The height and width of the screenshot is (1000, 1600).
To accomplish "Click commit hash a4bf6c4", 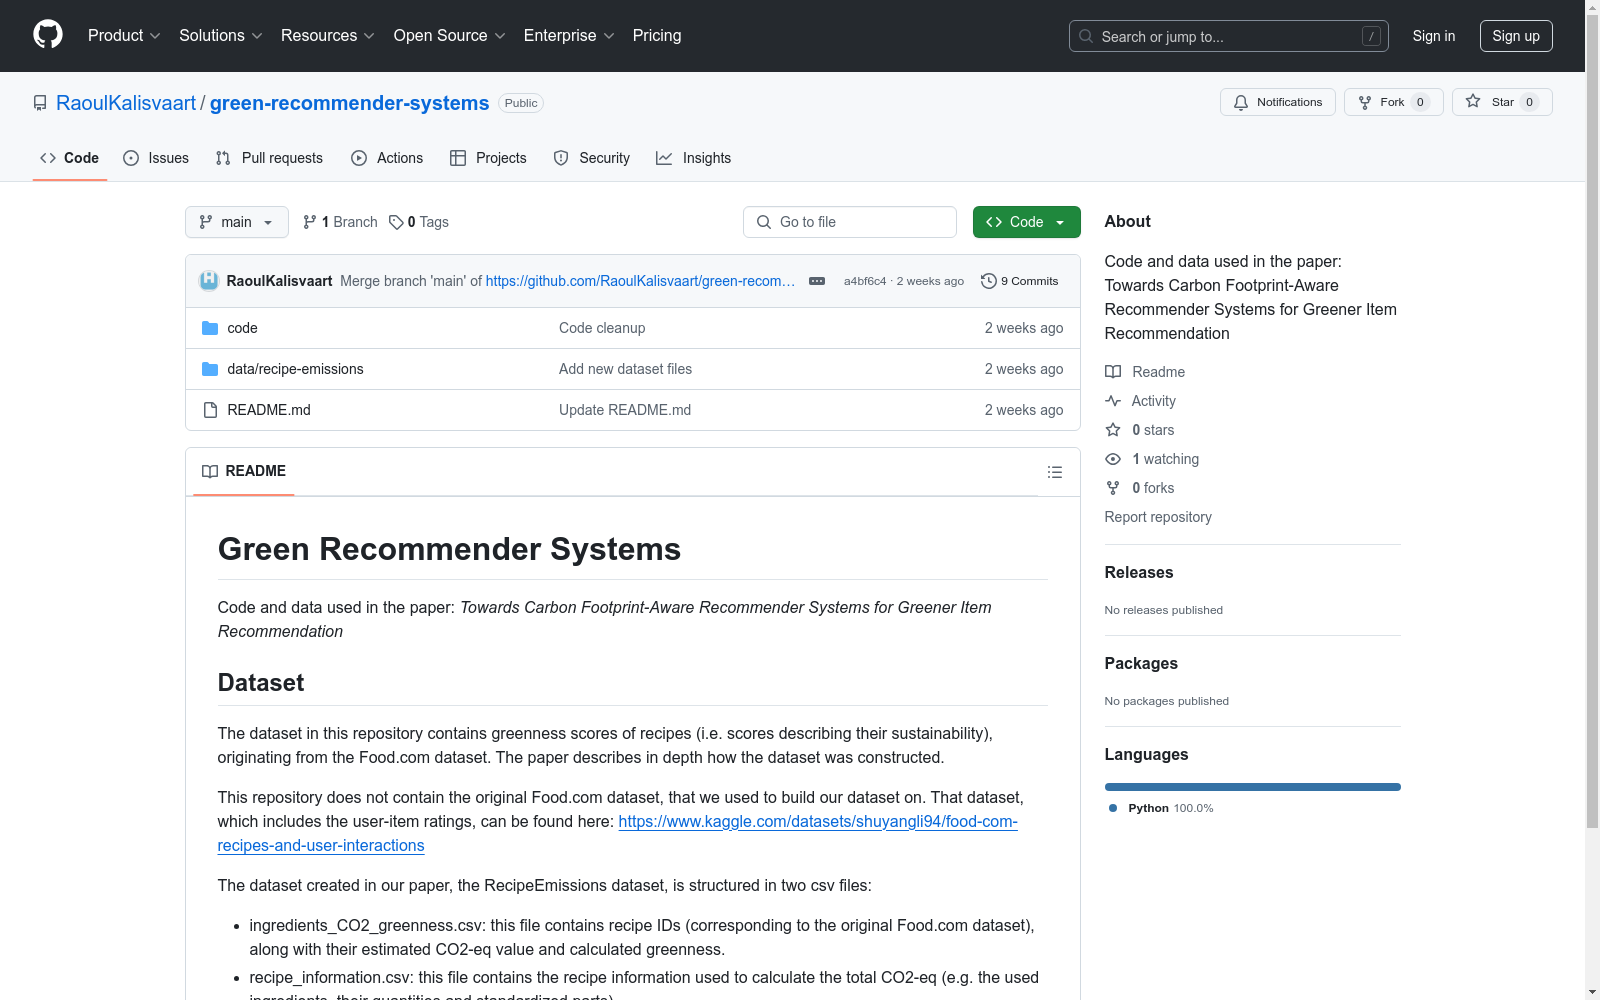I will [x=865, y=281].
